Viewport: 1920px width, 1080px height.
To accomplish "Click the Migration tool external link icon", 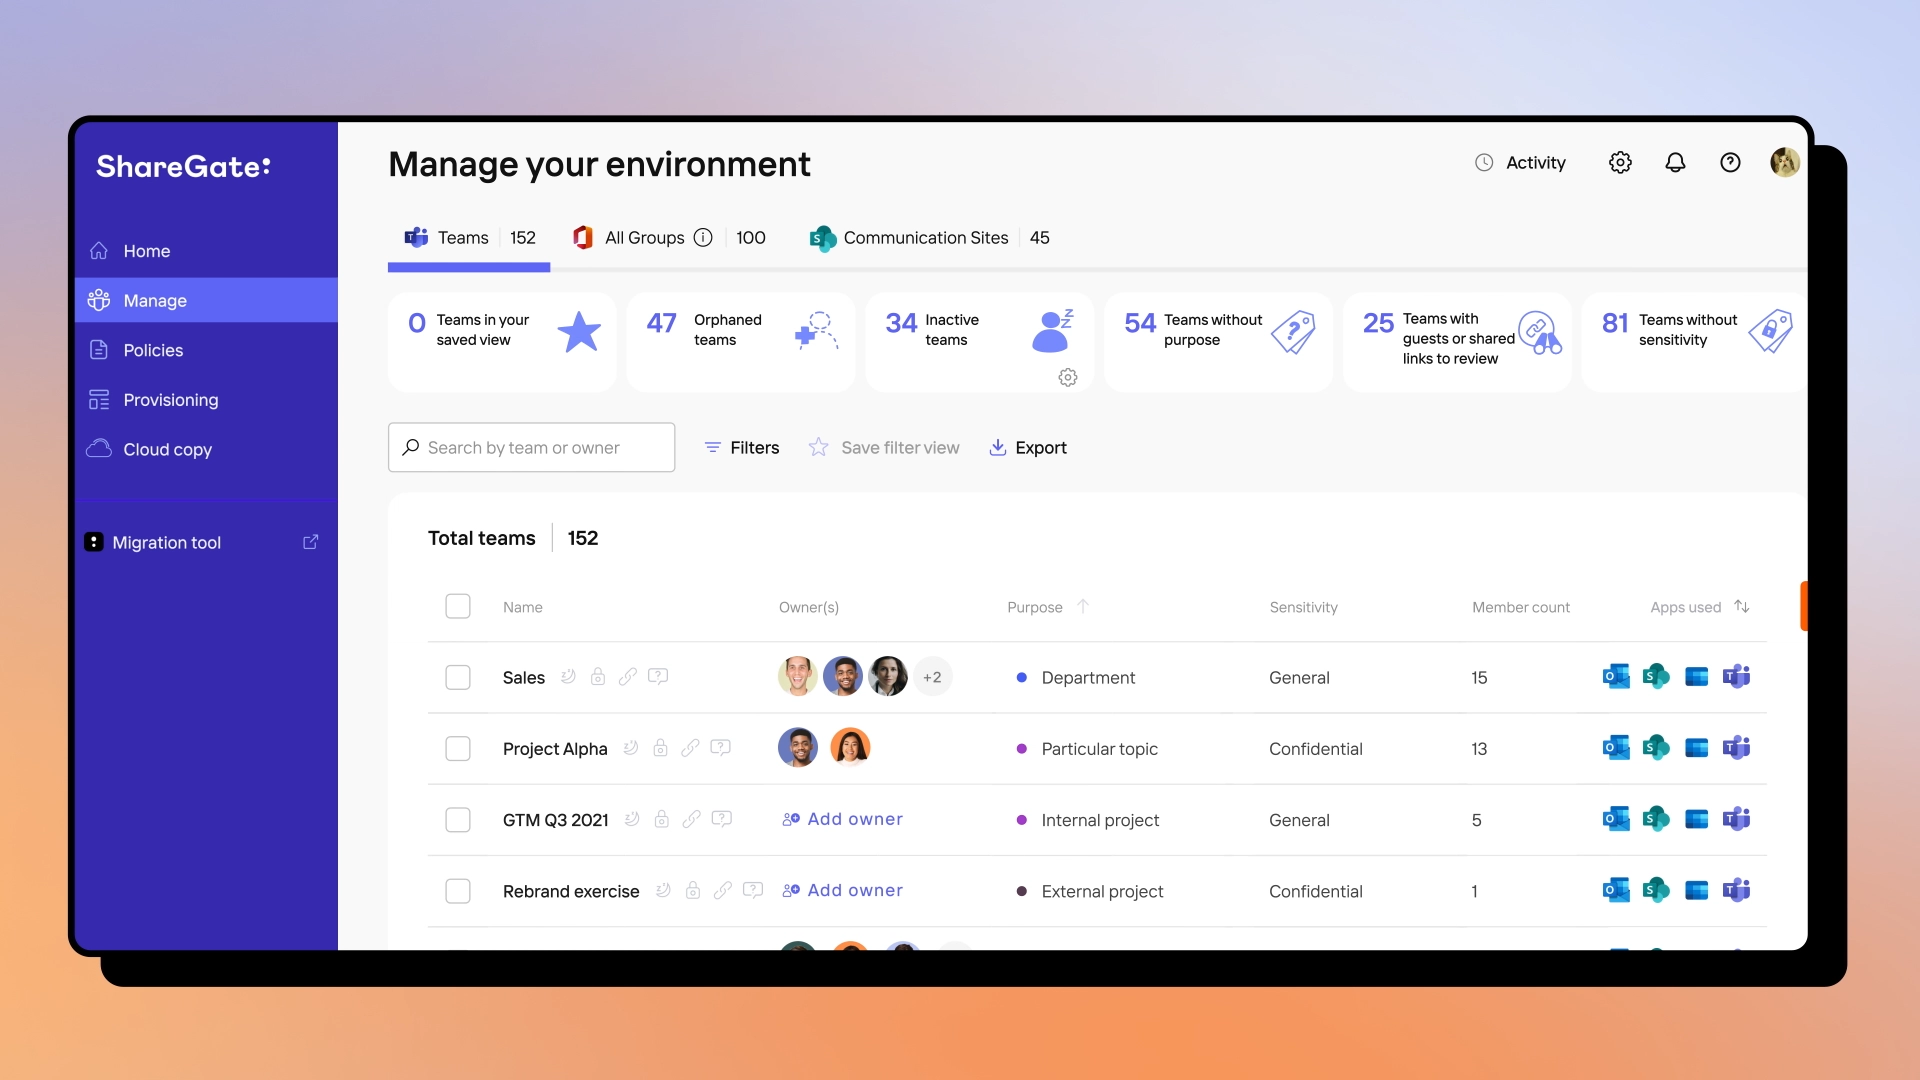I will pyautogui.click(x=311, y=541).
